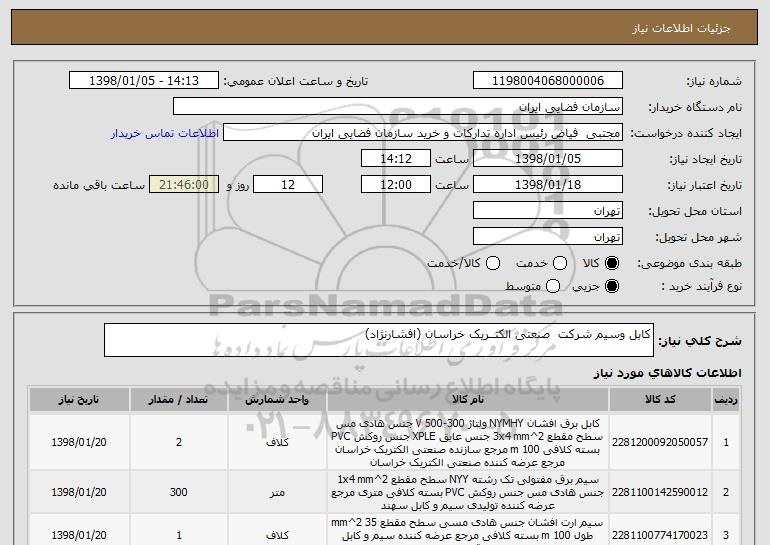
Task: Select the متوسط purchase type radio
Action: [553, 286]
